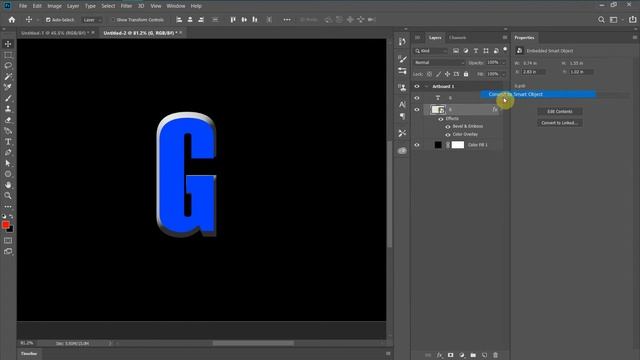640x360 pixels.
Task: Open the options bar more (three dots) menu
Action: point(287,20)
